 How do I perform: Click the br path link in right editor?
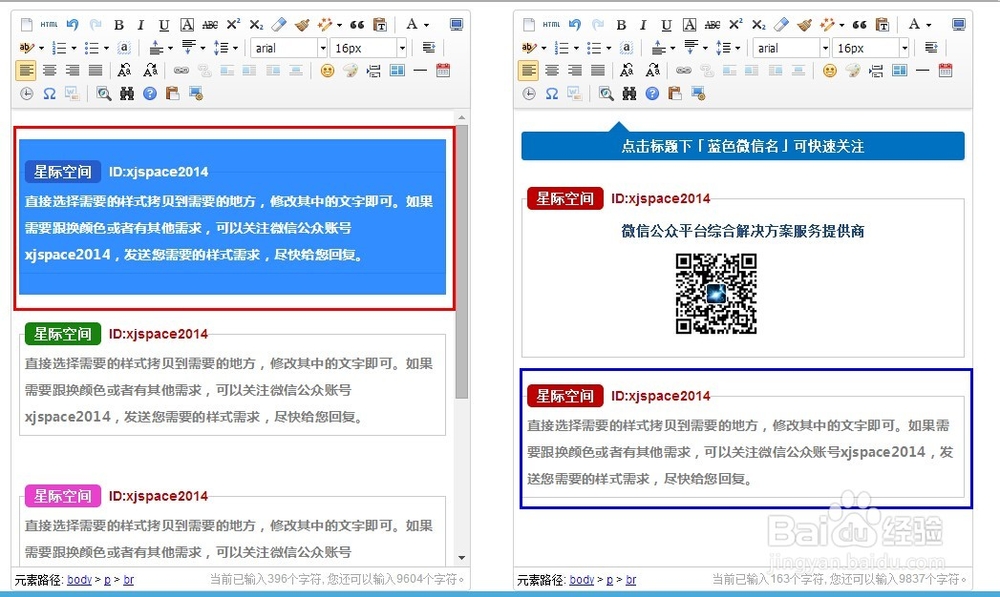[x=631, y=580]
